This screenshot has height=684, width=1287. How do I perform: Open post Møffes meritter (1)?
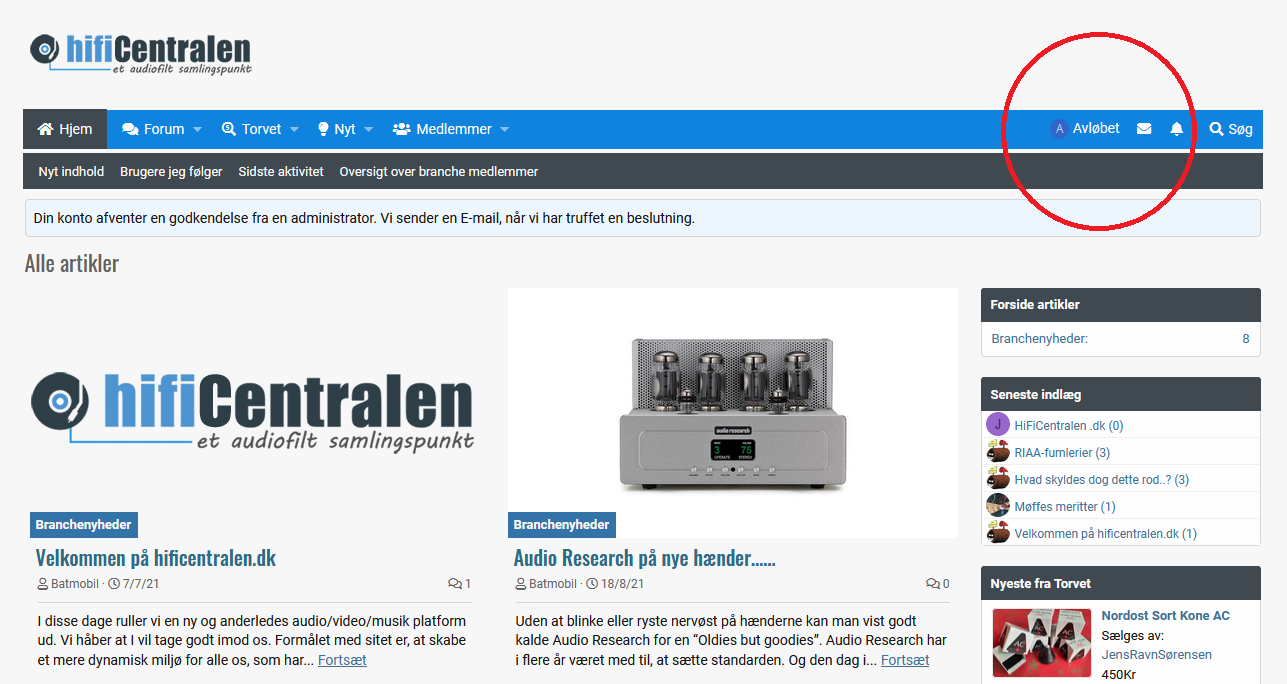tap(1065, 507)
